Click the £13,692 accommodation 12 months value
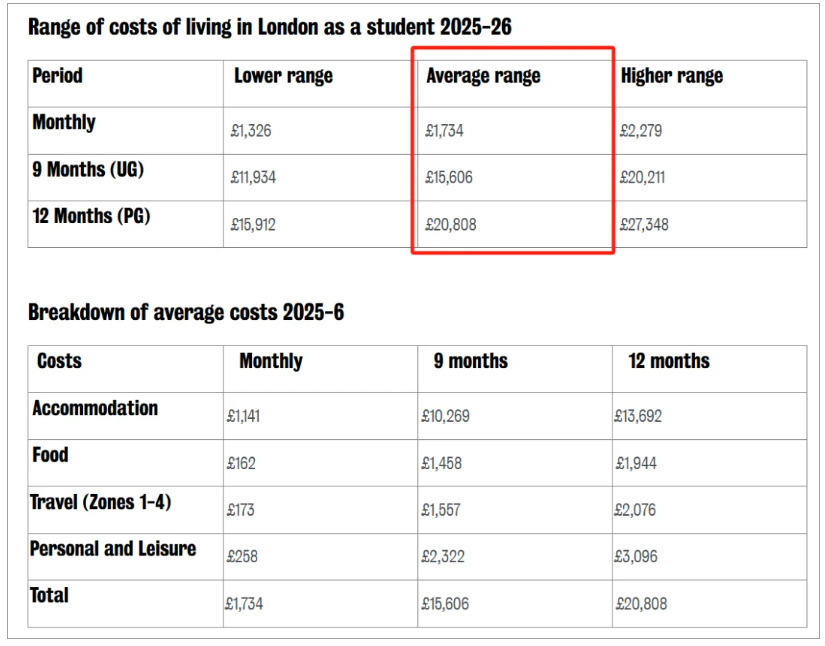Screen dimensions: 825x646 click(638, 416)
